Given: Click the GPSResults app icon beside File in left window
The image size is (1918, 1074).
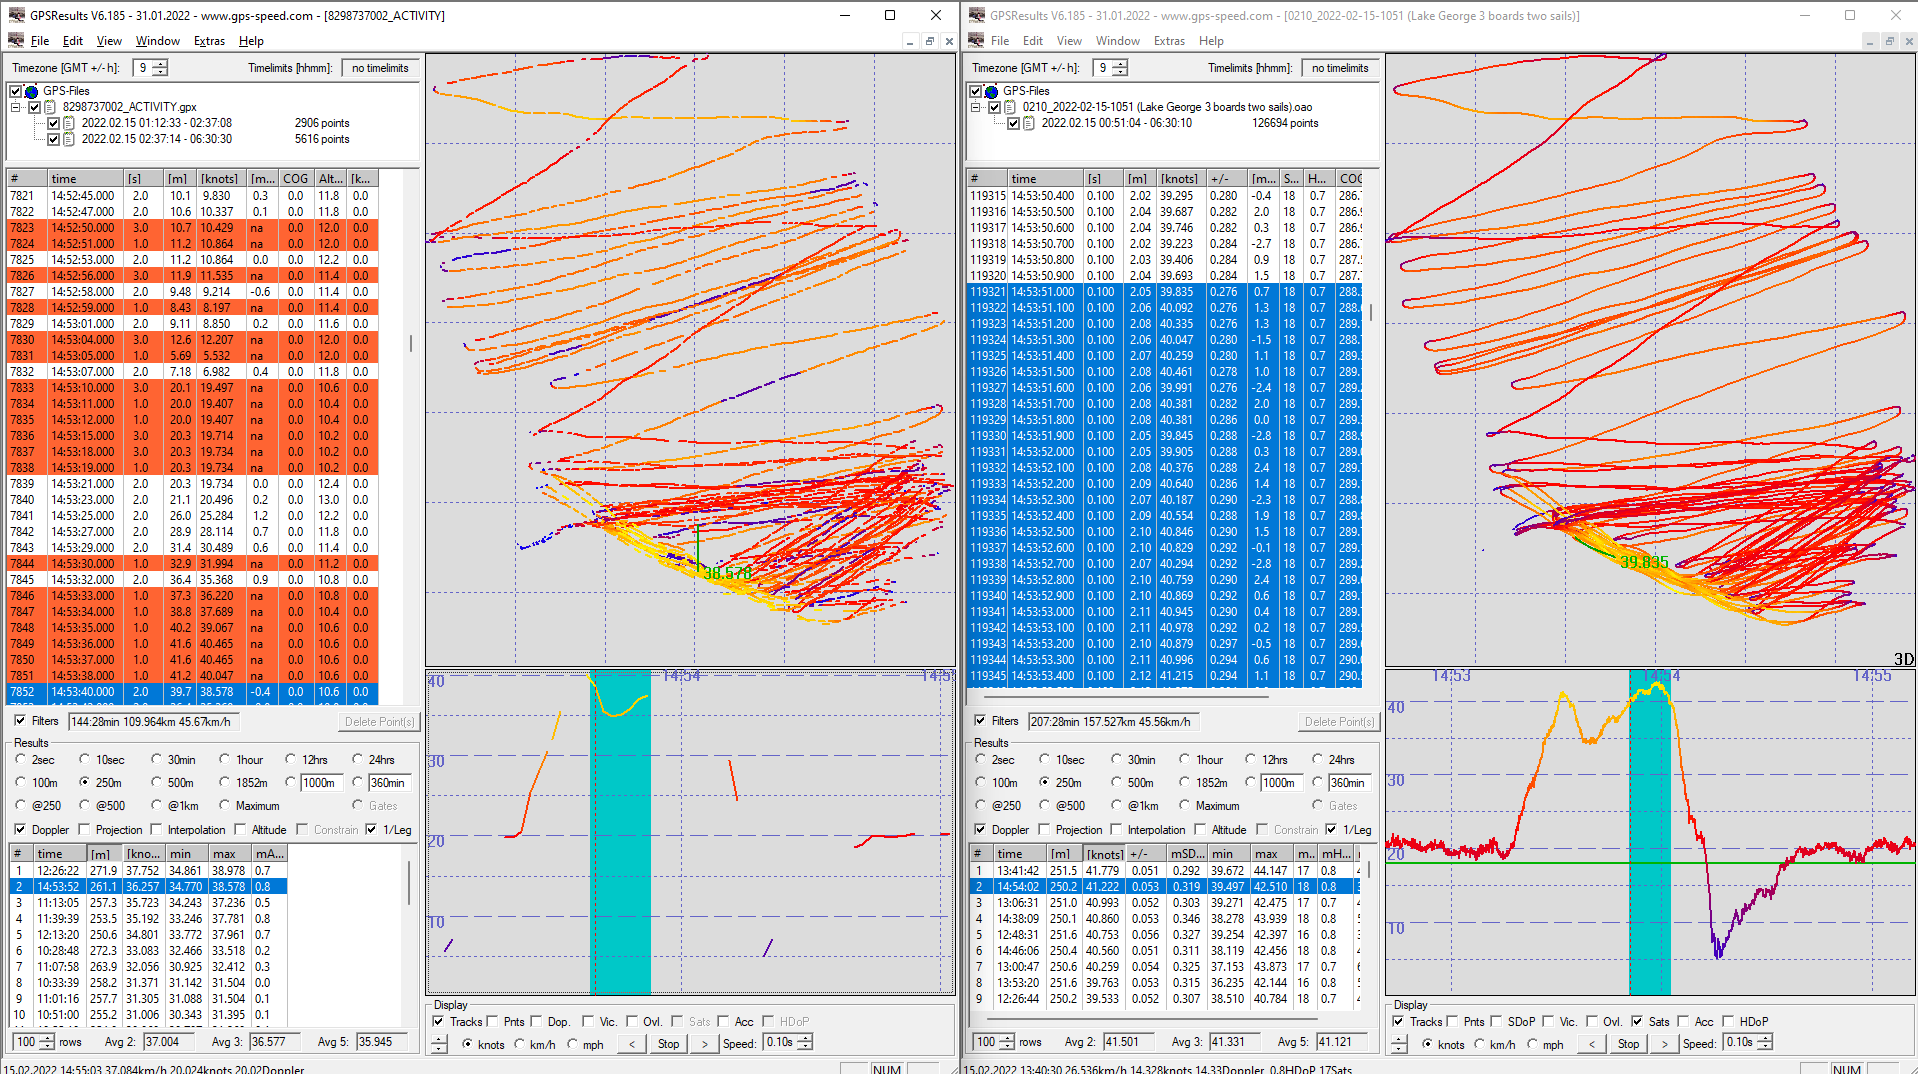Looking at the screenshot, I should tap(15, 41).
